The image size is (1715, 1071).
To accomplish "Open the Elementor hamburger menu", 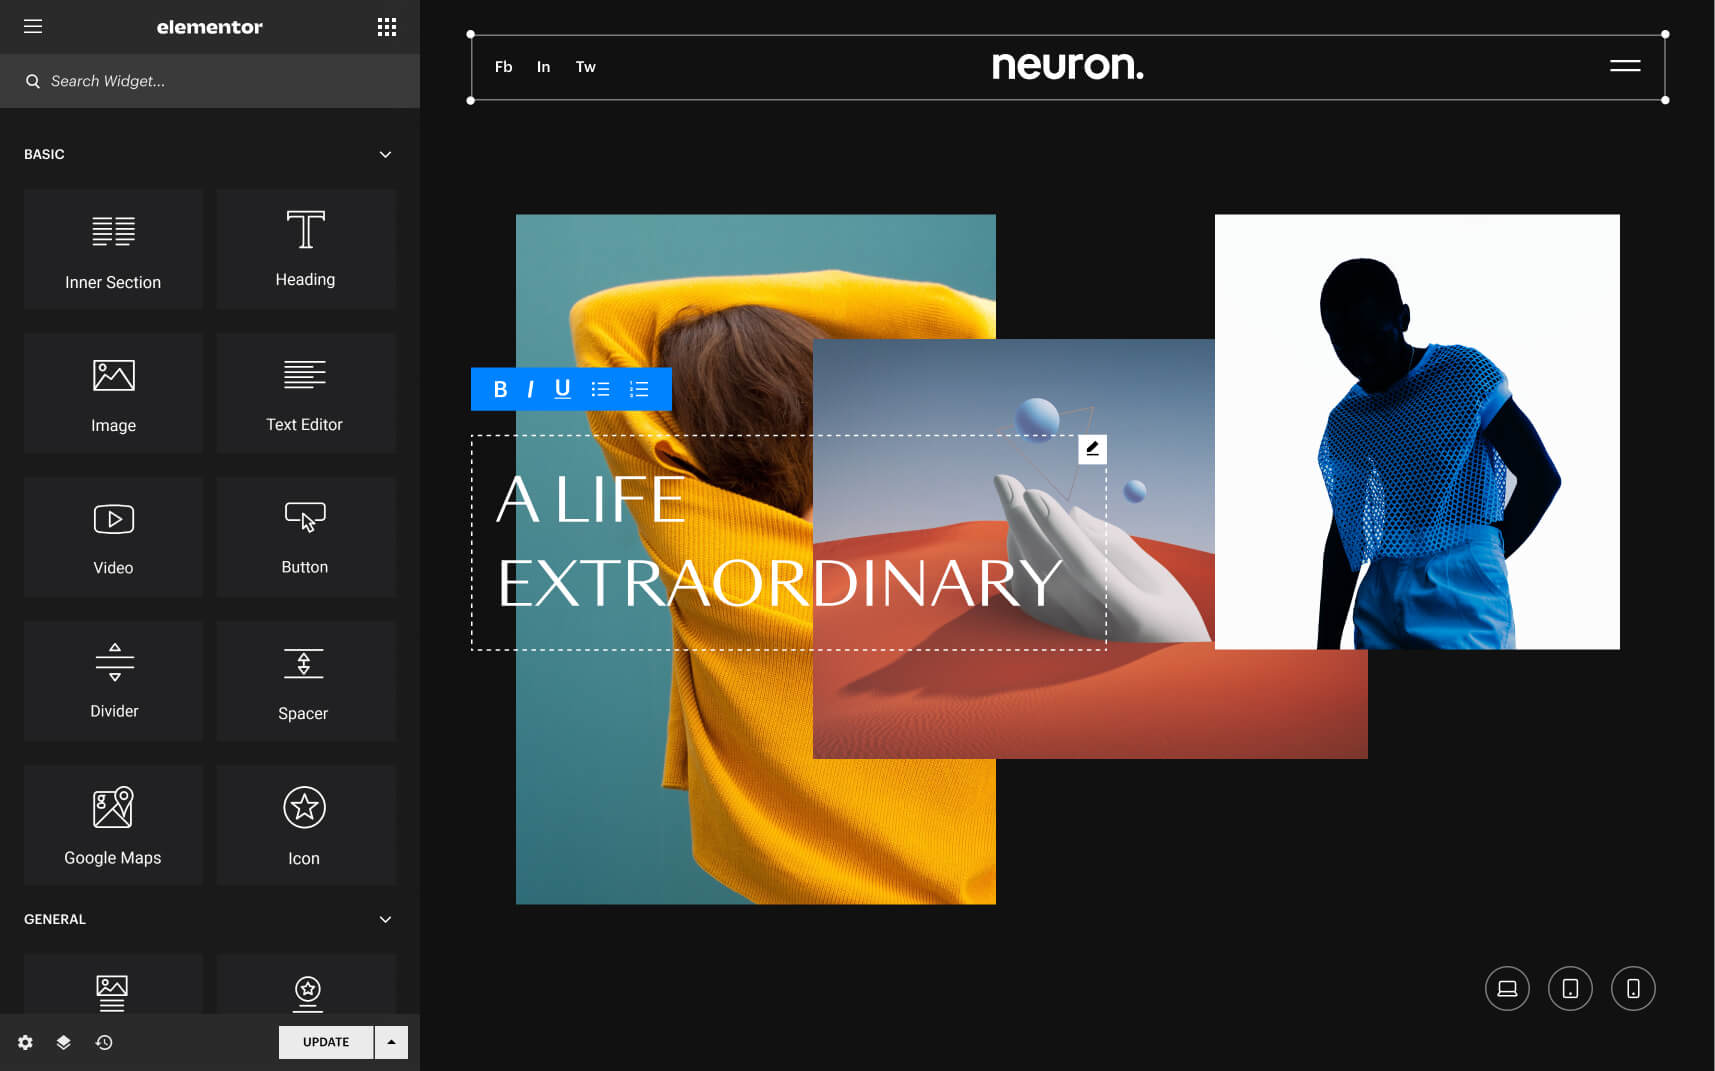I will coord(33,27).
